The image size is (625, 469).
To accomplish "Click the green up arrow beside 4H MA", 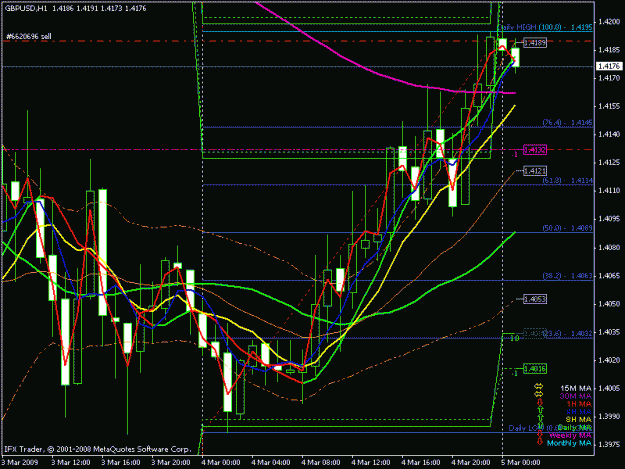I will (540, 411).
